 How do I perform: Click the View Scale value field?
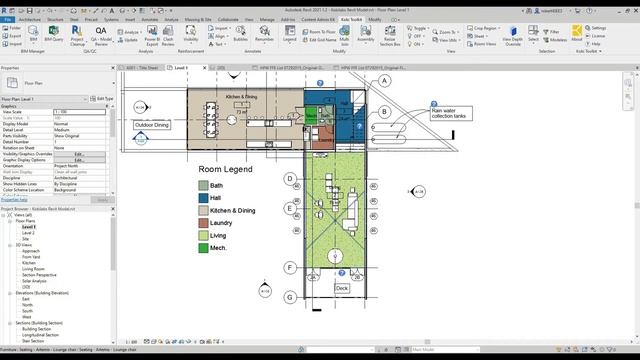[80, 112]
